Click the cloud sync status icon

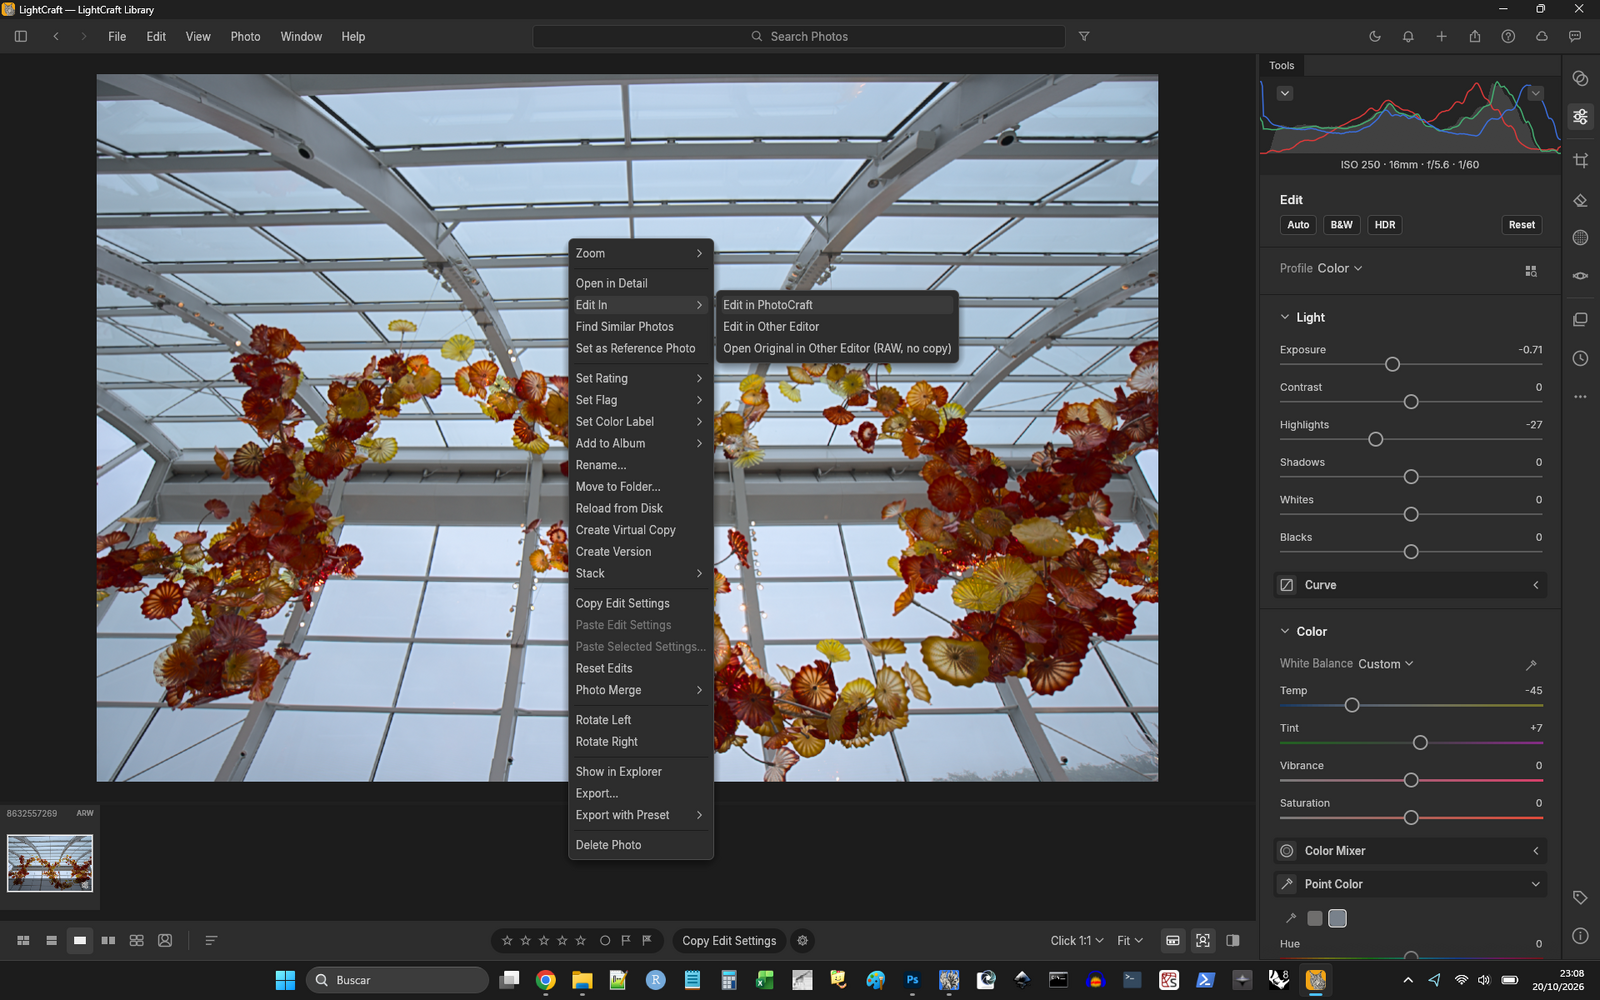click(1542, 36)
